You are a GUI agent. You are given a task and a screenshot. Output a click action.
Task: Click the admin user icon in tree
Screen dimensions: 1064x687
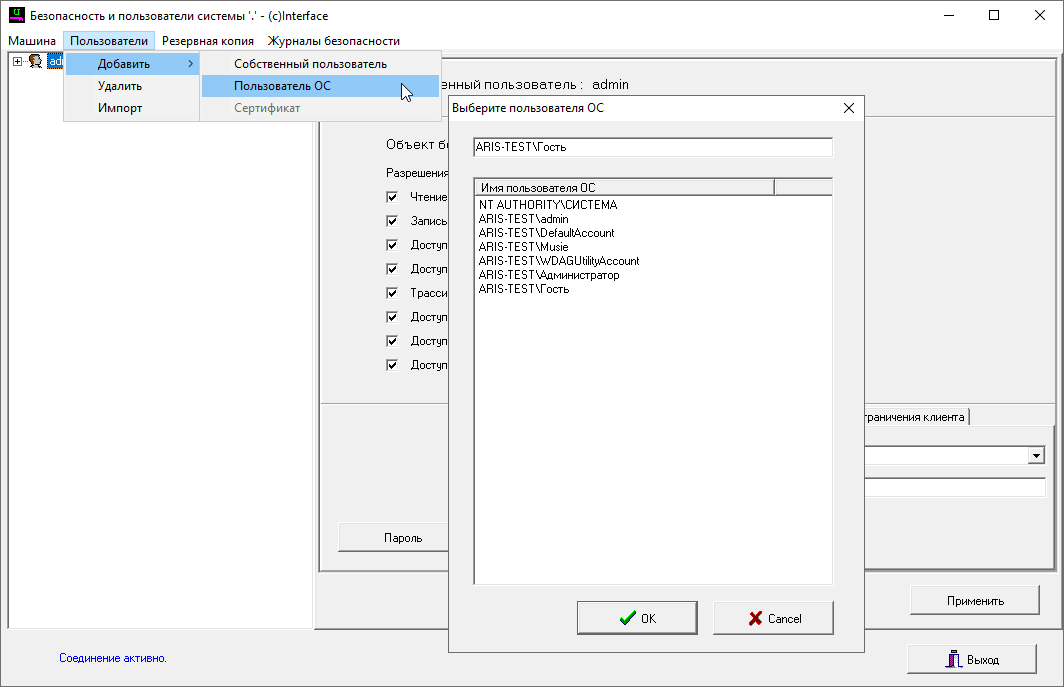35,62
